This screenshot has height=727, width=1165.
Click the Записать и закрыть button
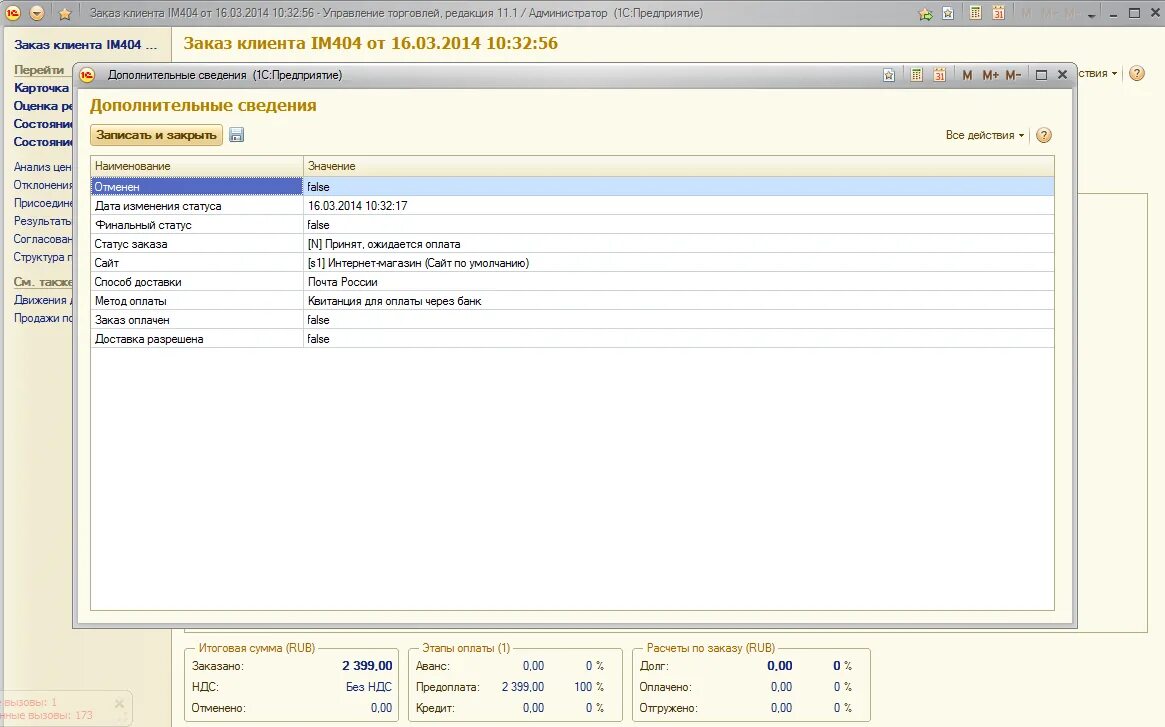156,135
